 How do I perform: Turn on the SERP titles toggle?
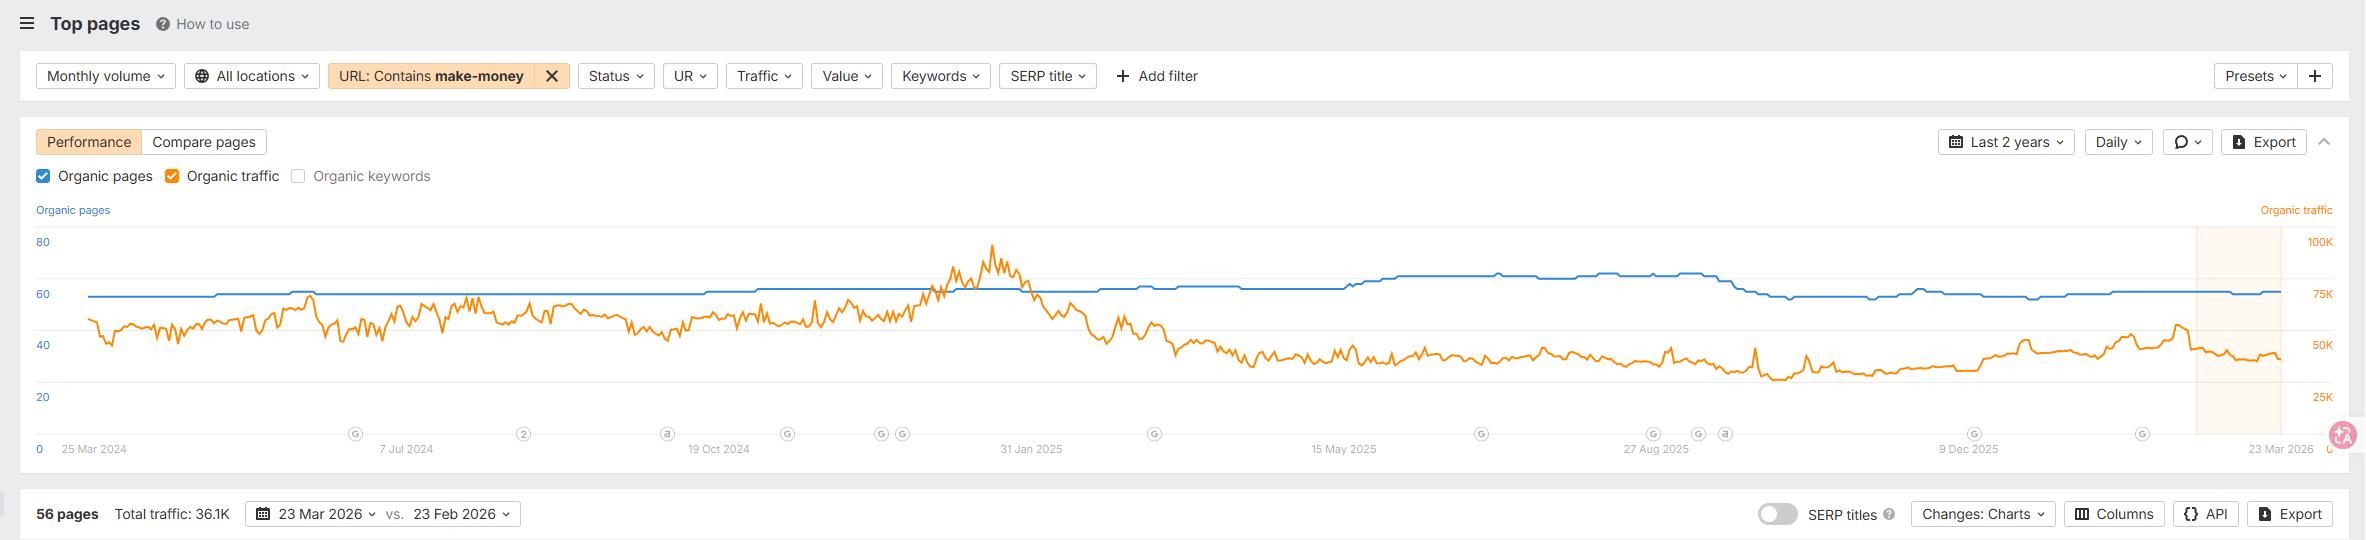(x=1777, y=514)
